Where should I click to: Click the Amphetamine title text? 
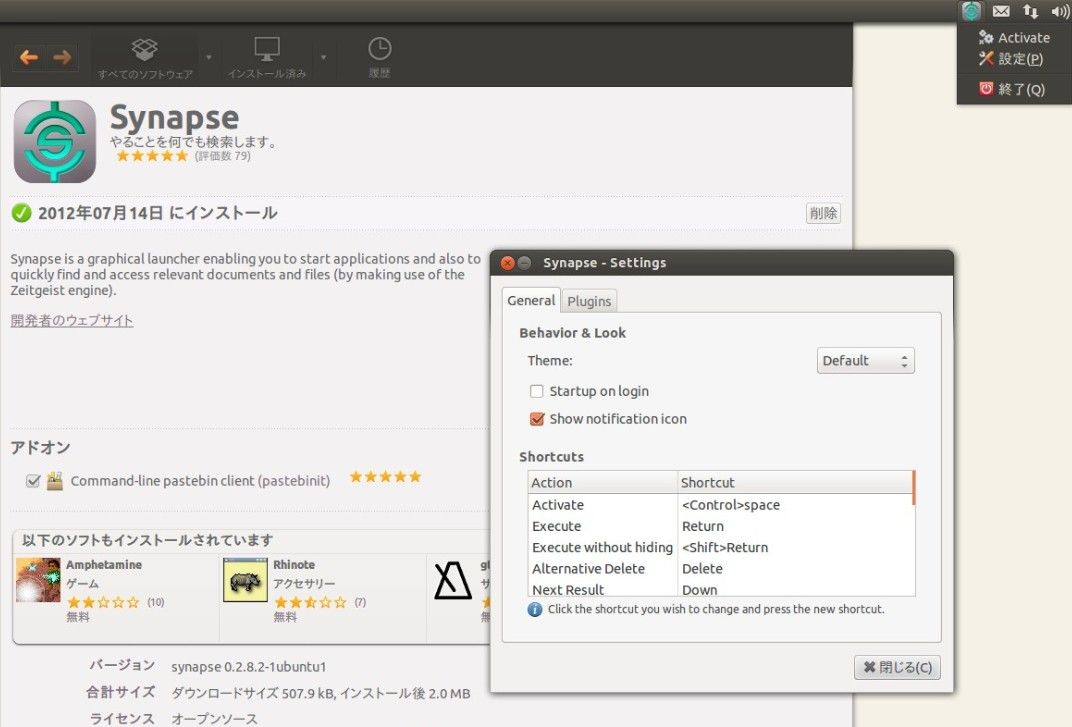point(104,565)
